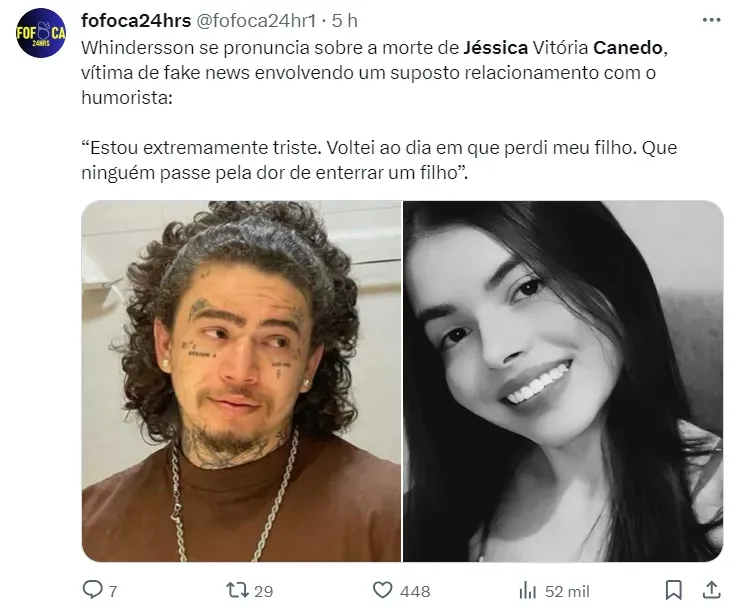Click the bold Canedo text
The height and width of the screenshot is (609, 741).
click(x=628, y=48)
